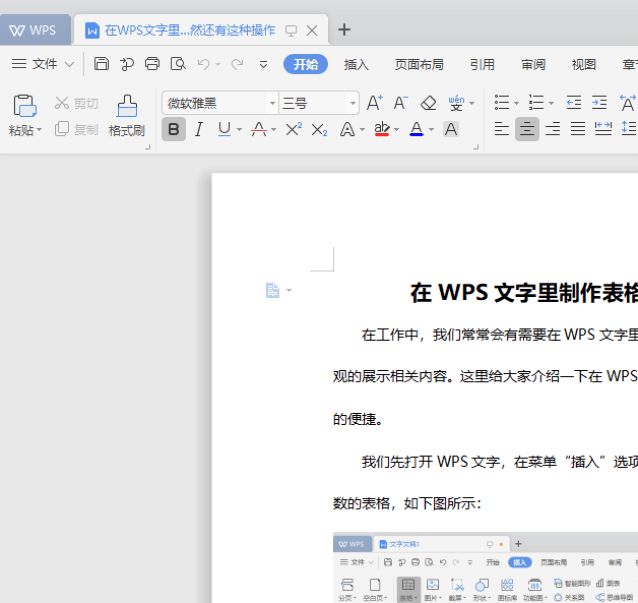Click the 粘贴 paste icon
The image size is (638, 603).
24,106
